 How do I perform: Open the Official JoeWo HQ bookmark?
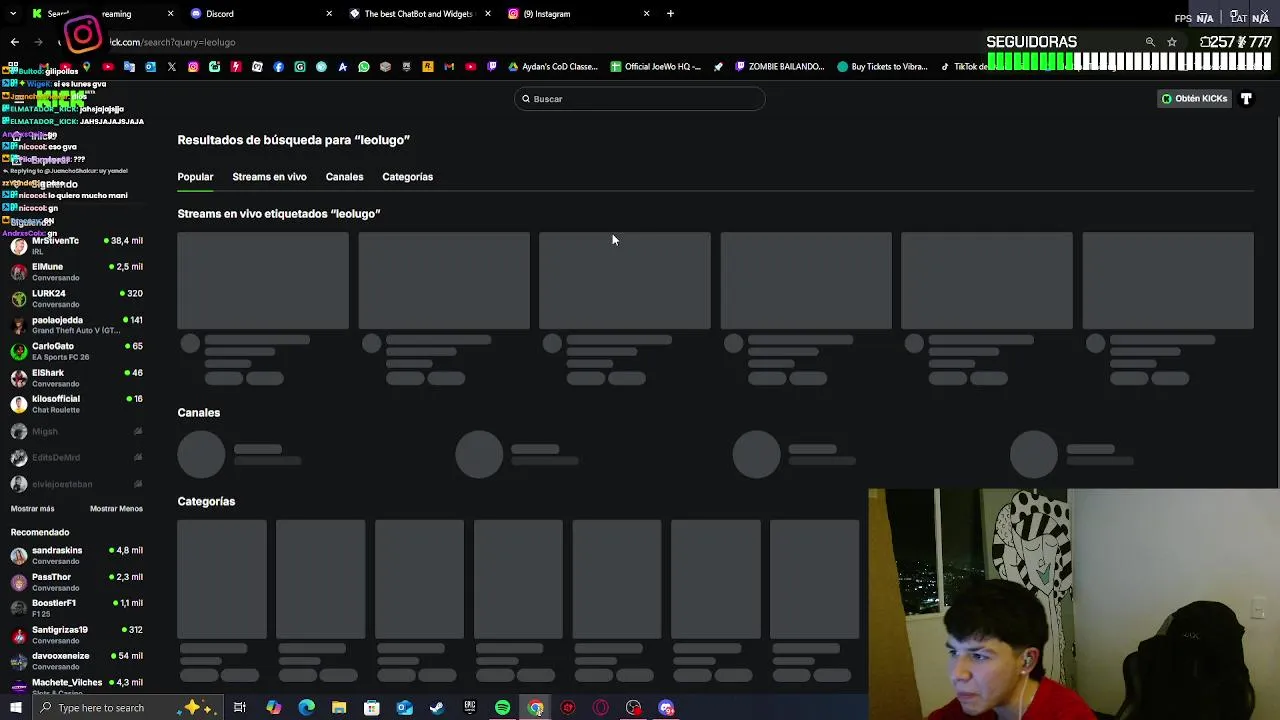655,67
